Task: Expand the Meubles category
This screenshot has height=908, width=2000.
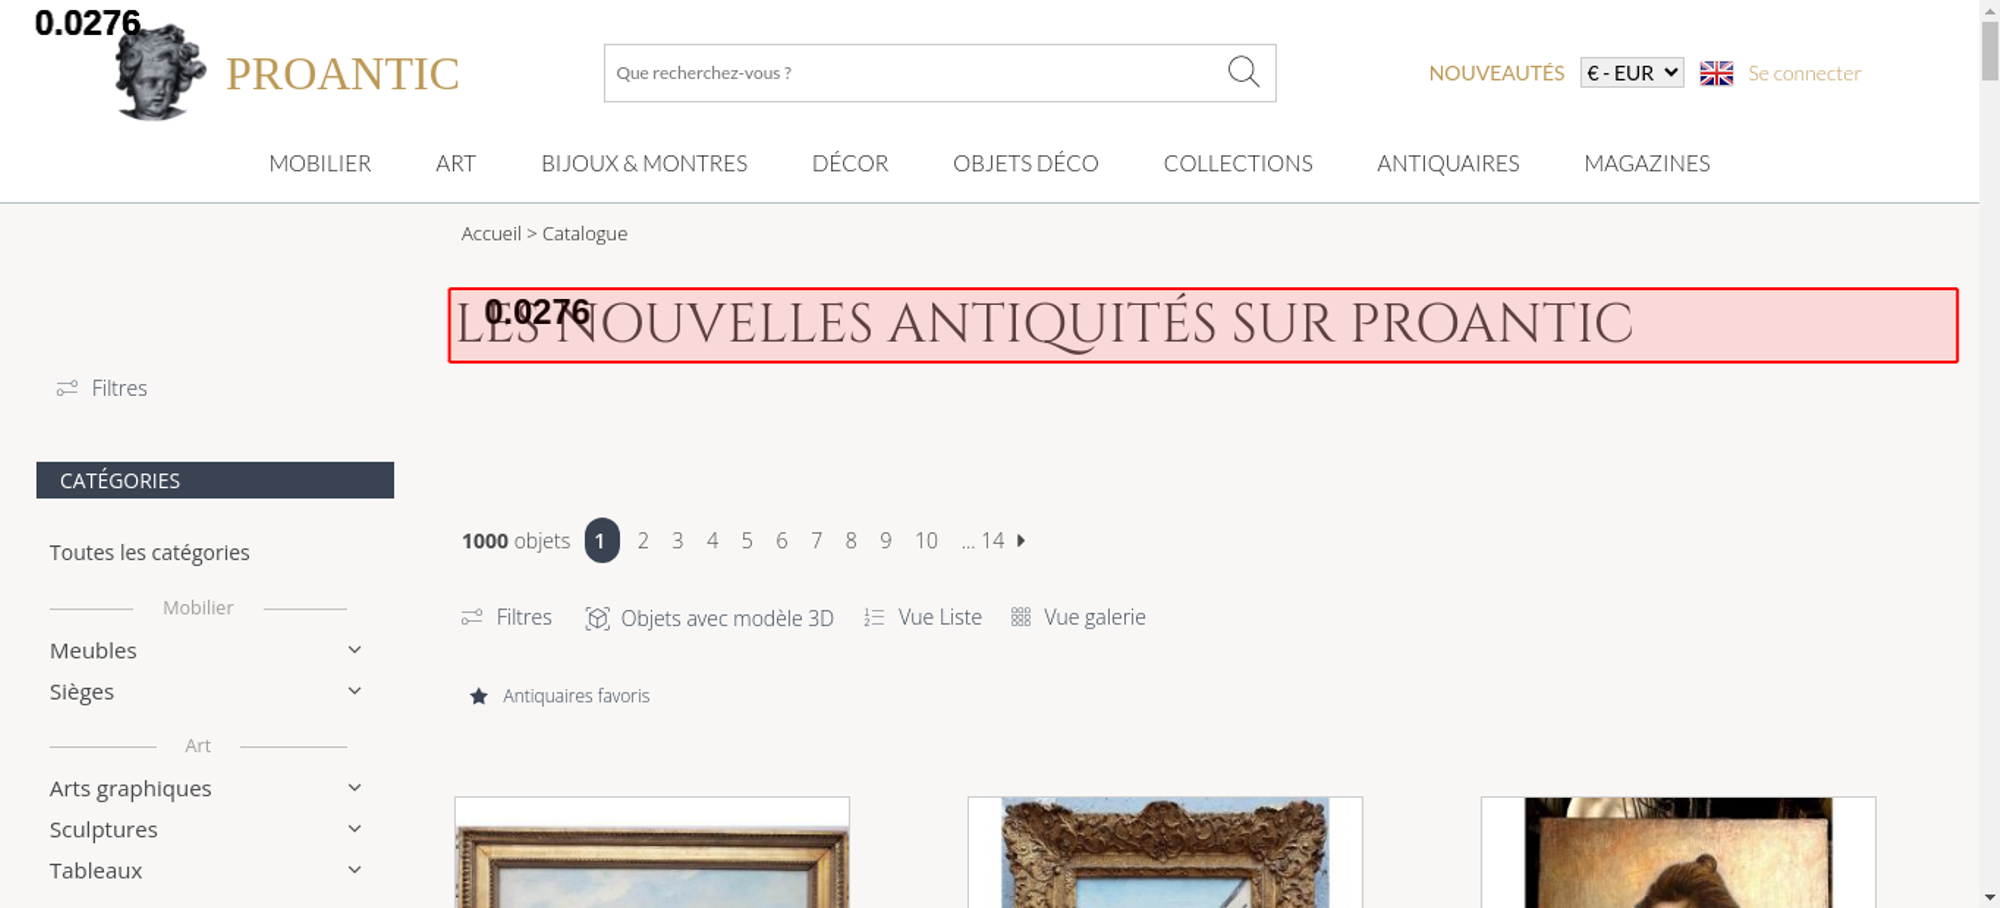Action: pyautogui.click(x=354, y=650)
